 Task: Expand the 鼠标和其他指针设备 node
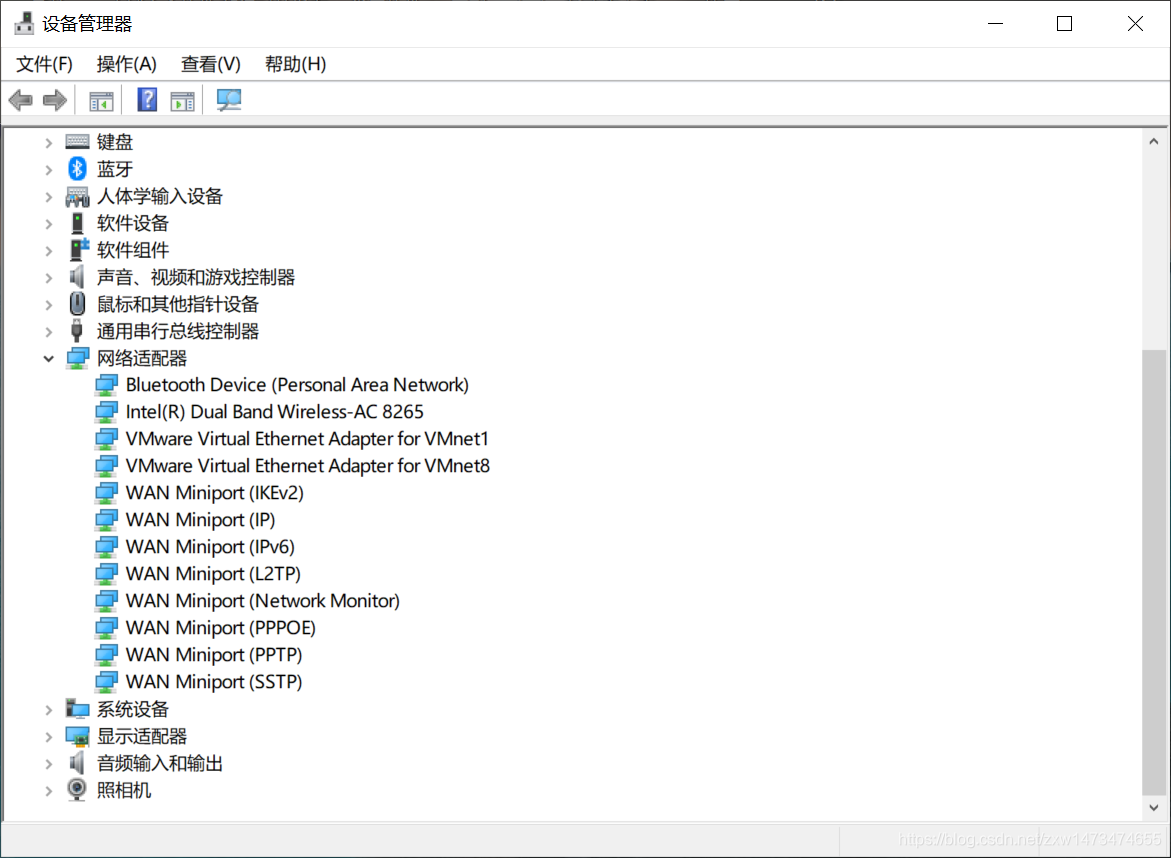49,305
